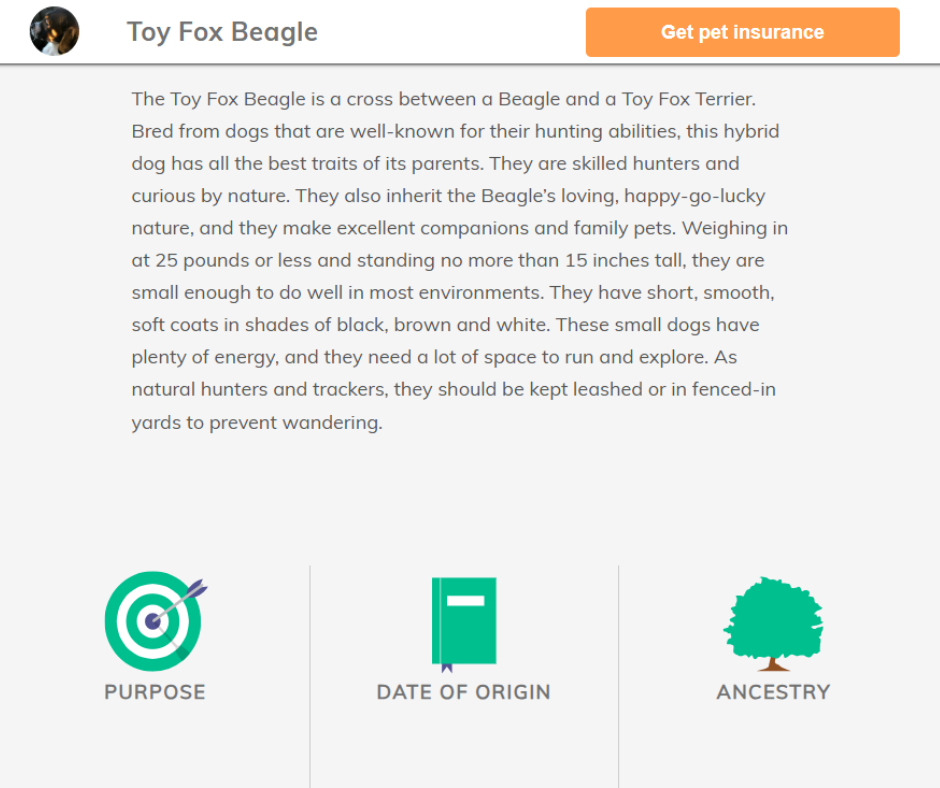Click the Ancestry tree icon
Screen dimensions: 940x788
(773, 618)
